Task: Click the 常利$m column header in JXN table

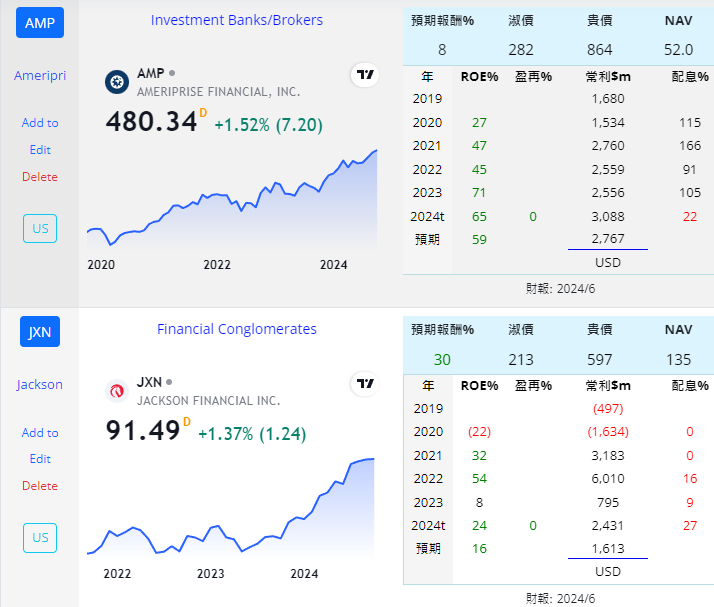Action: pyautogui.click(x=608, y=386)
